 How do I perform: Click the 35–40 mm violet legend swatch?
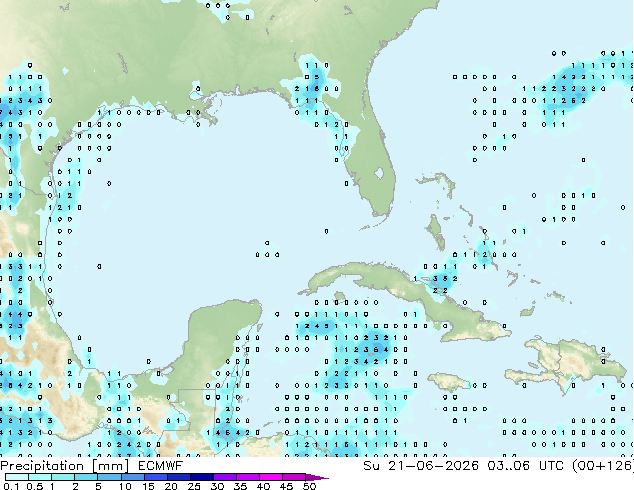click(247, 477)
